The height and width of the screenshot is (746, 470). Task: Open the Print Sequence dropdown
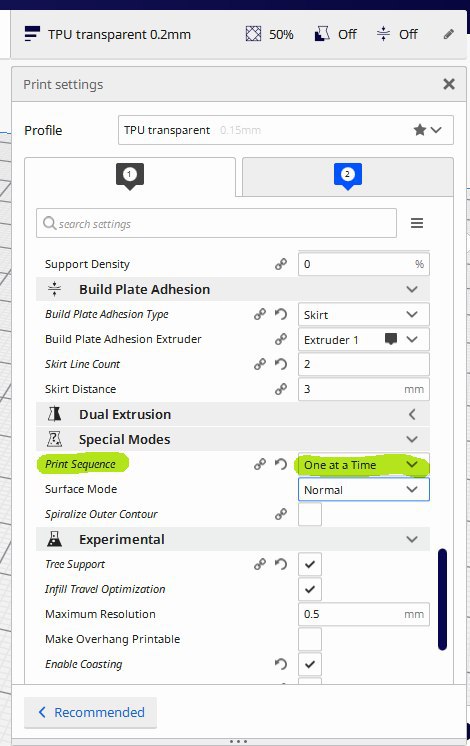(x=363, y=465)
